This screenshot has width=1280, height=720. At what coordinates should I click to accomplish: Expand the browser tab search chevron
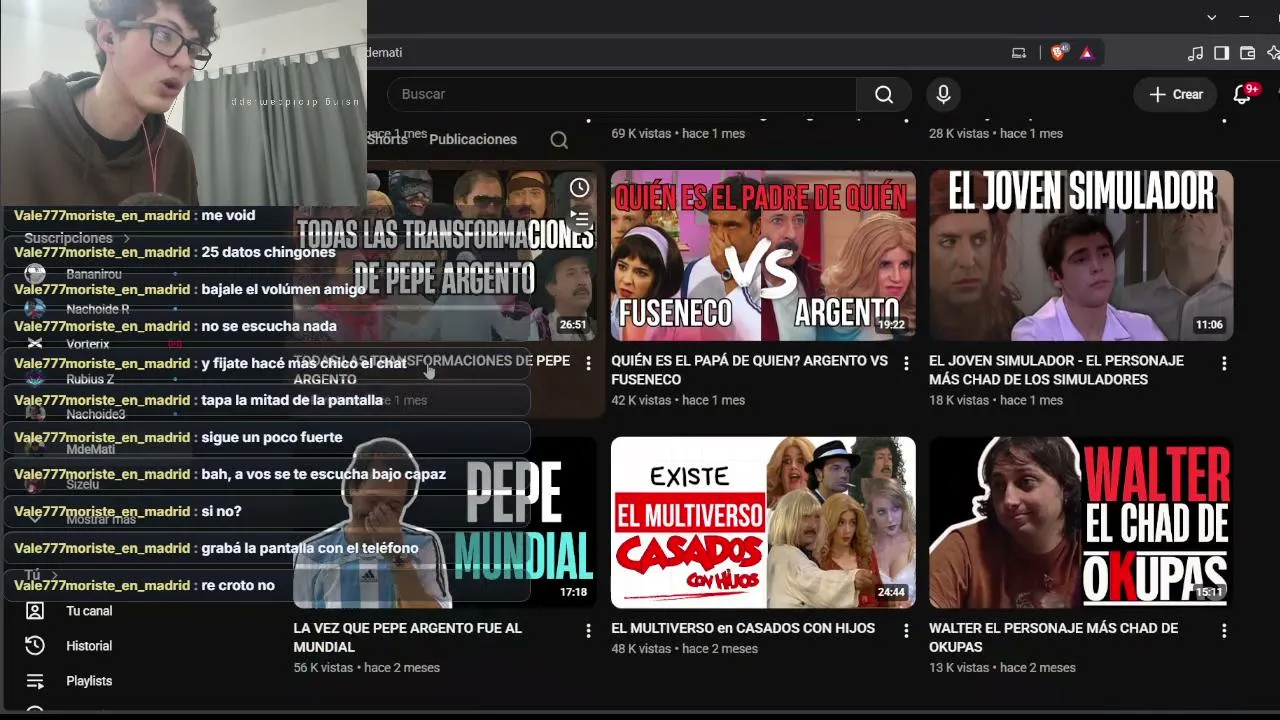pos(1212,17)
